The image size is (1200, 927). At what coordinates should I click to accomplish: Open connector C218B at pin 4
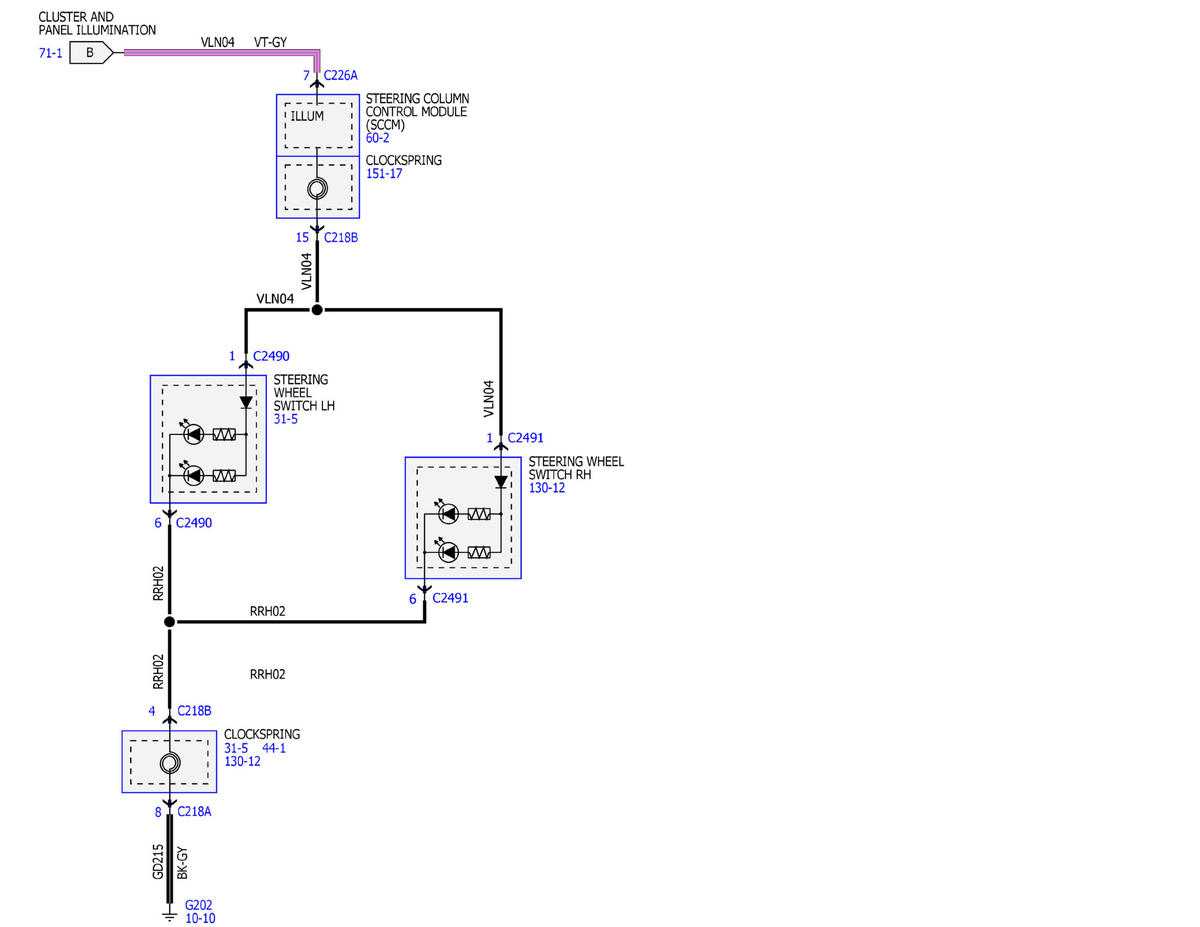[x=194, y=711]
